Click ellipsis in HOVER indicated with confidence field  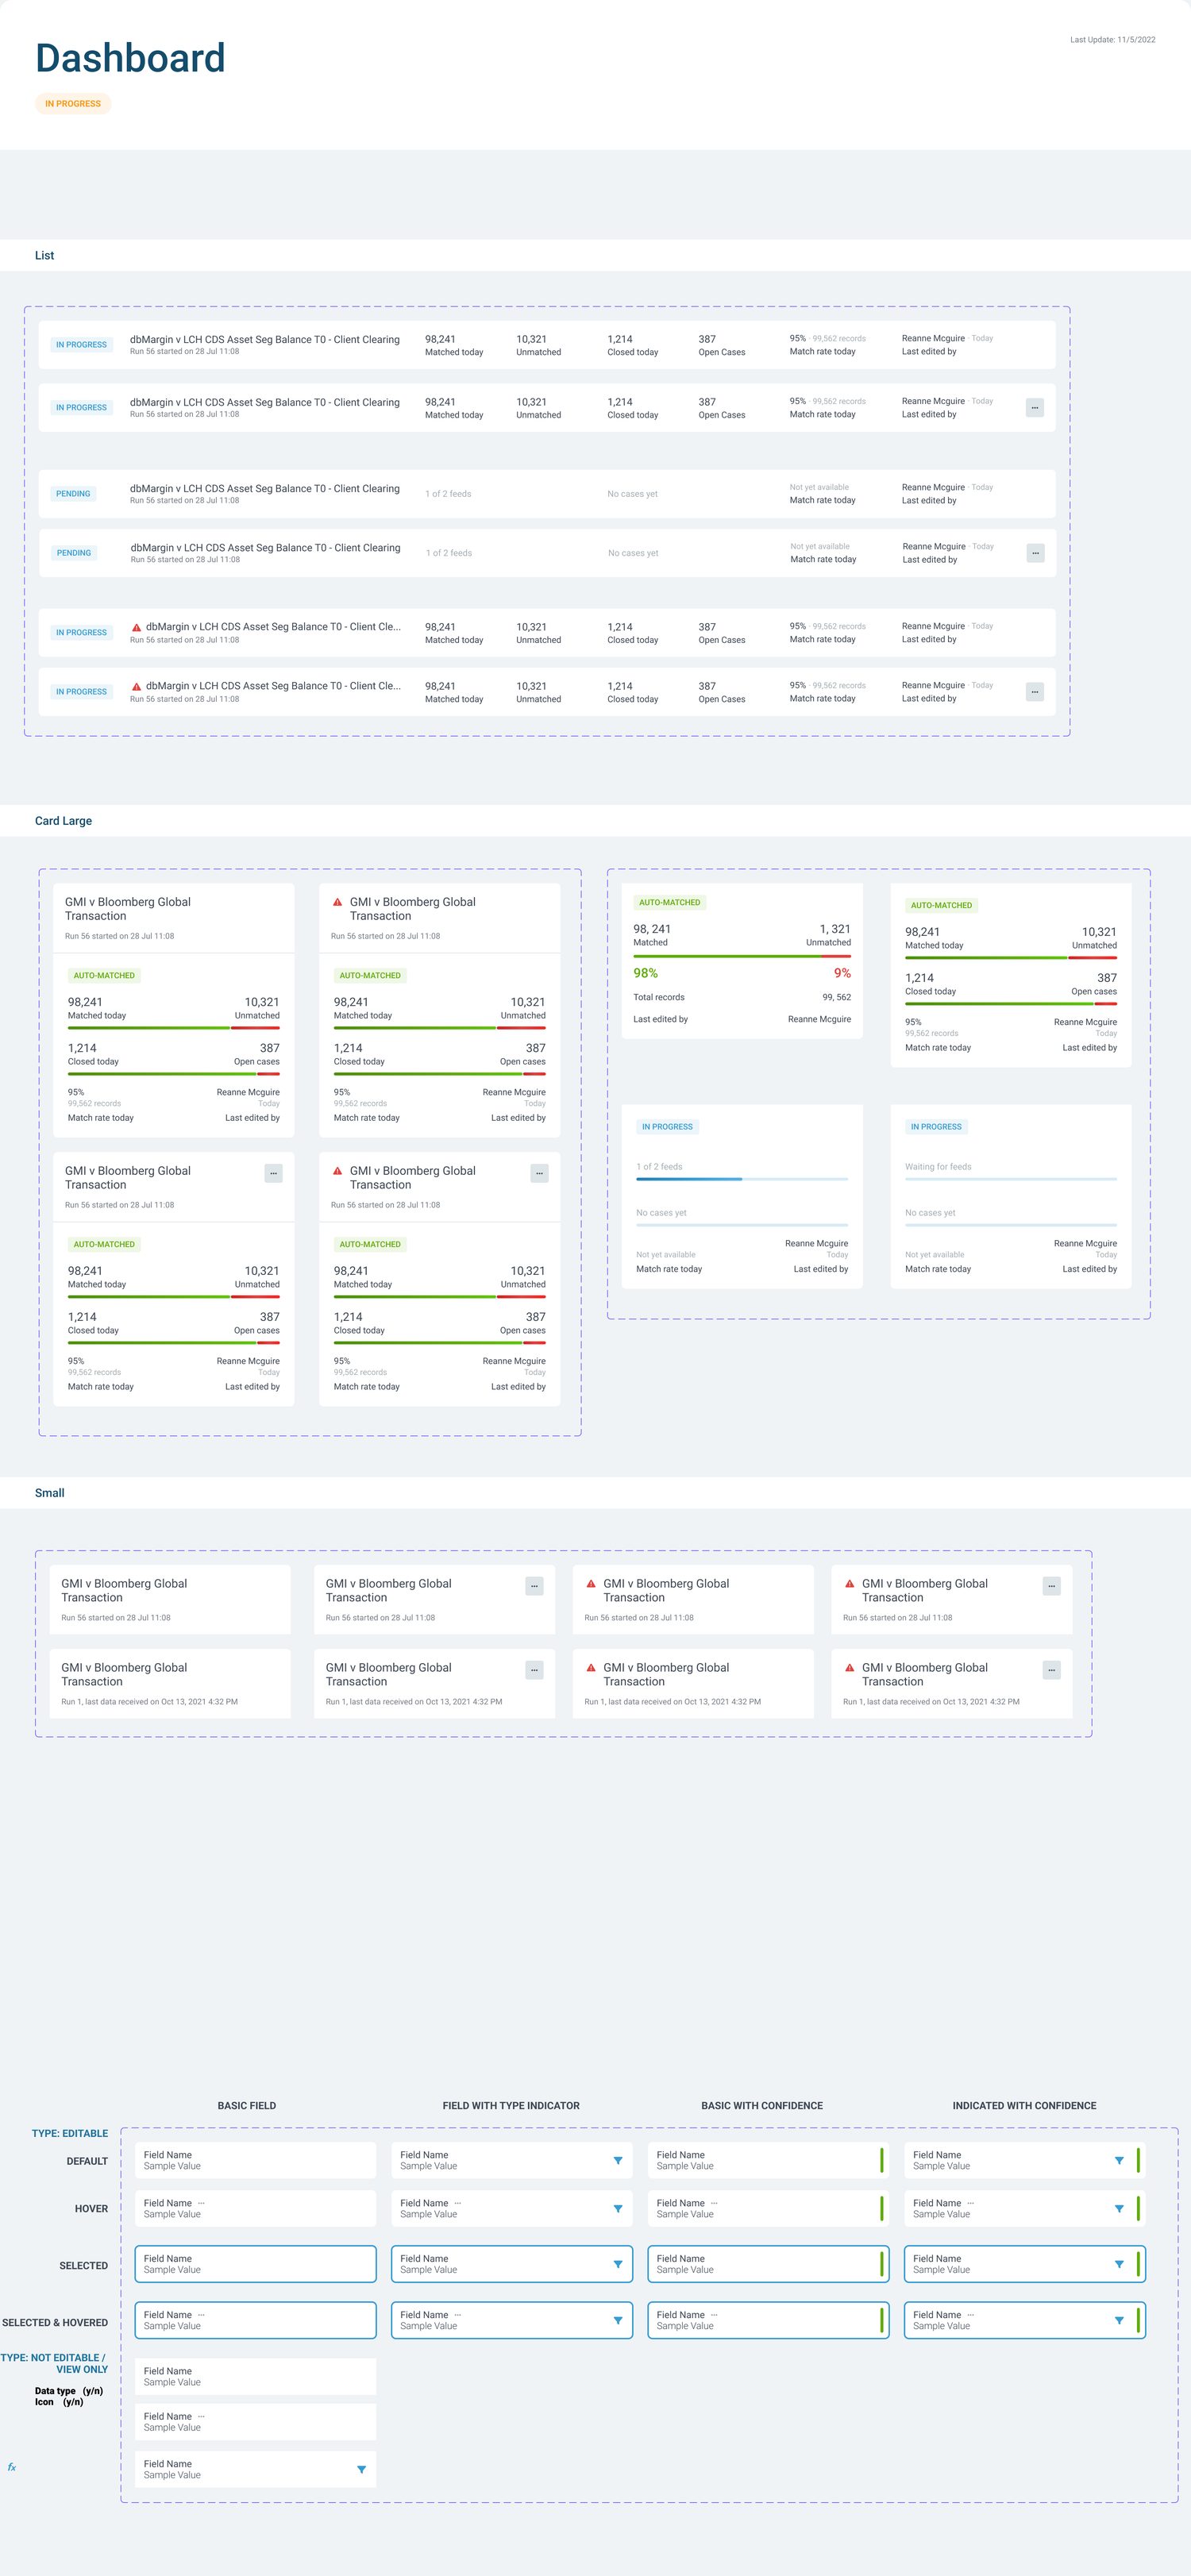tap(971, 2203)
